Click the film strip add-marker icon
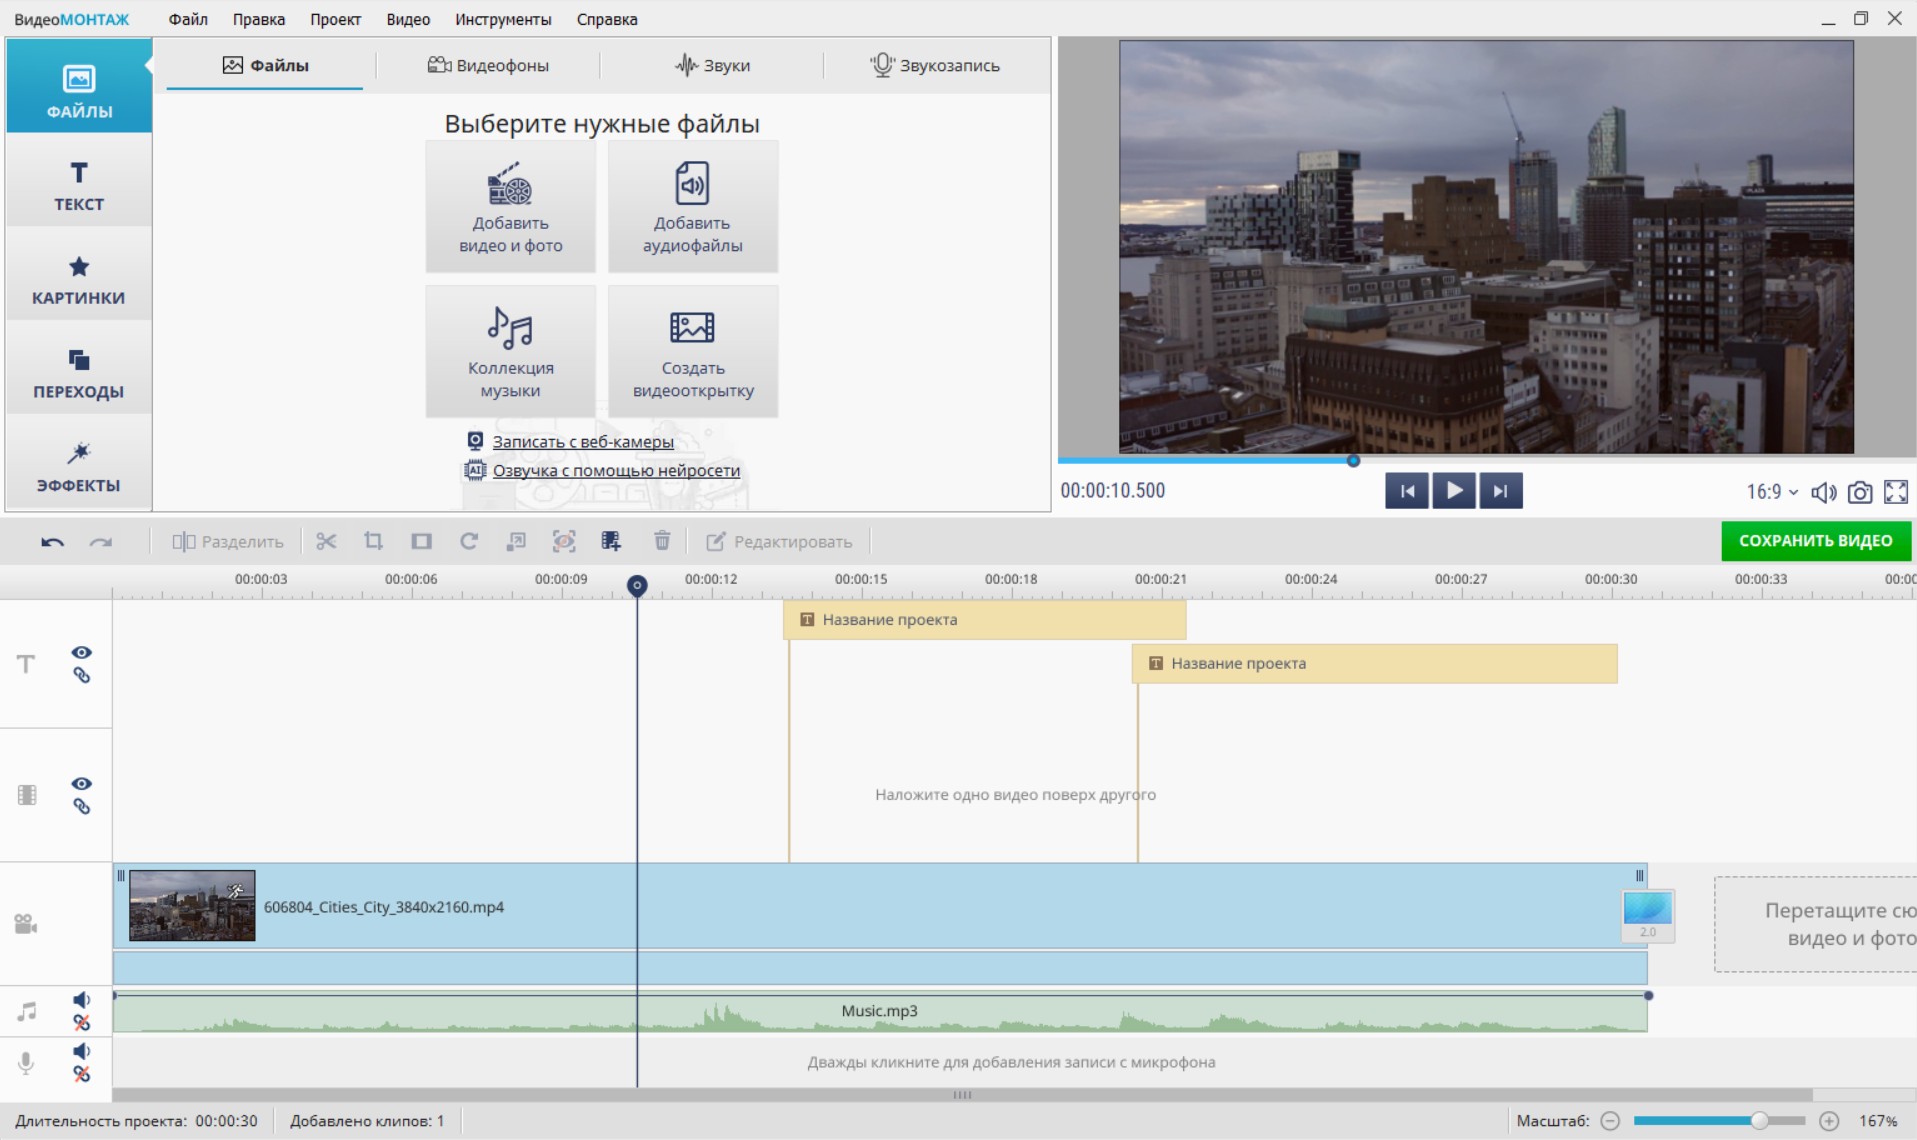 611,542
